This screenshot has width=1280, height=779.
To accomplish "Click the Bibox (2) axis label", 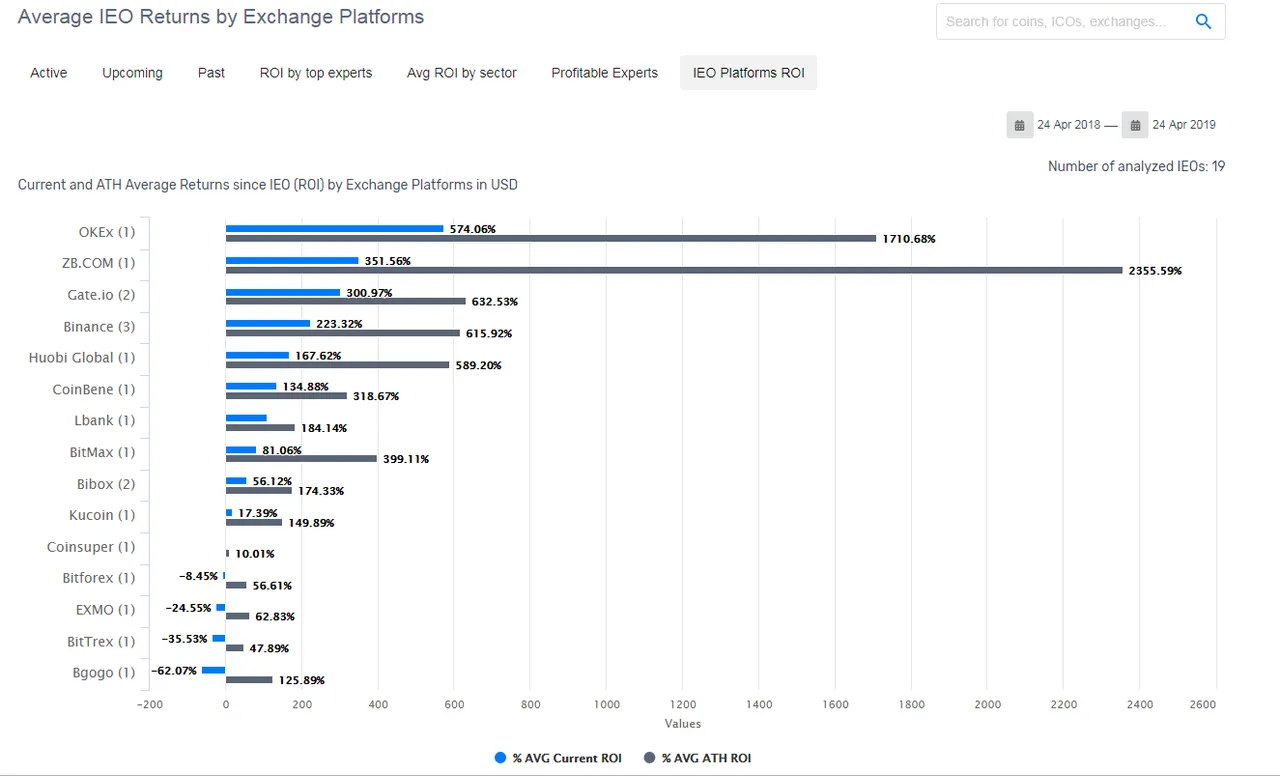I will click(106, 484).
